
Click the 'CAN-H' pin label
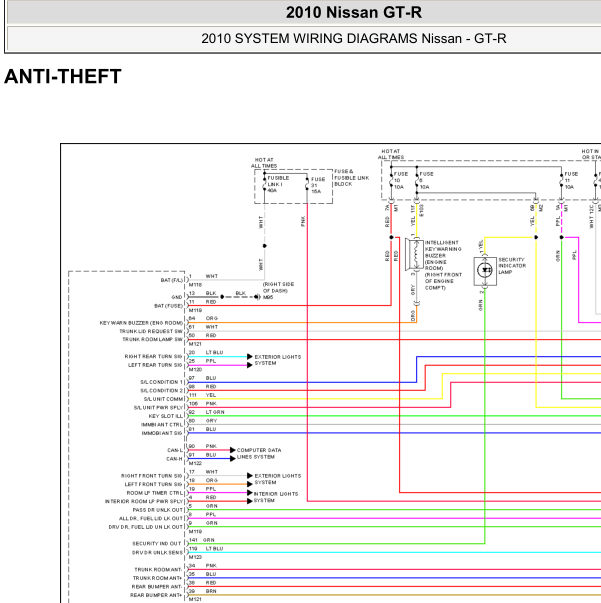tap(174, 459)
